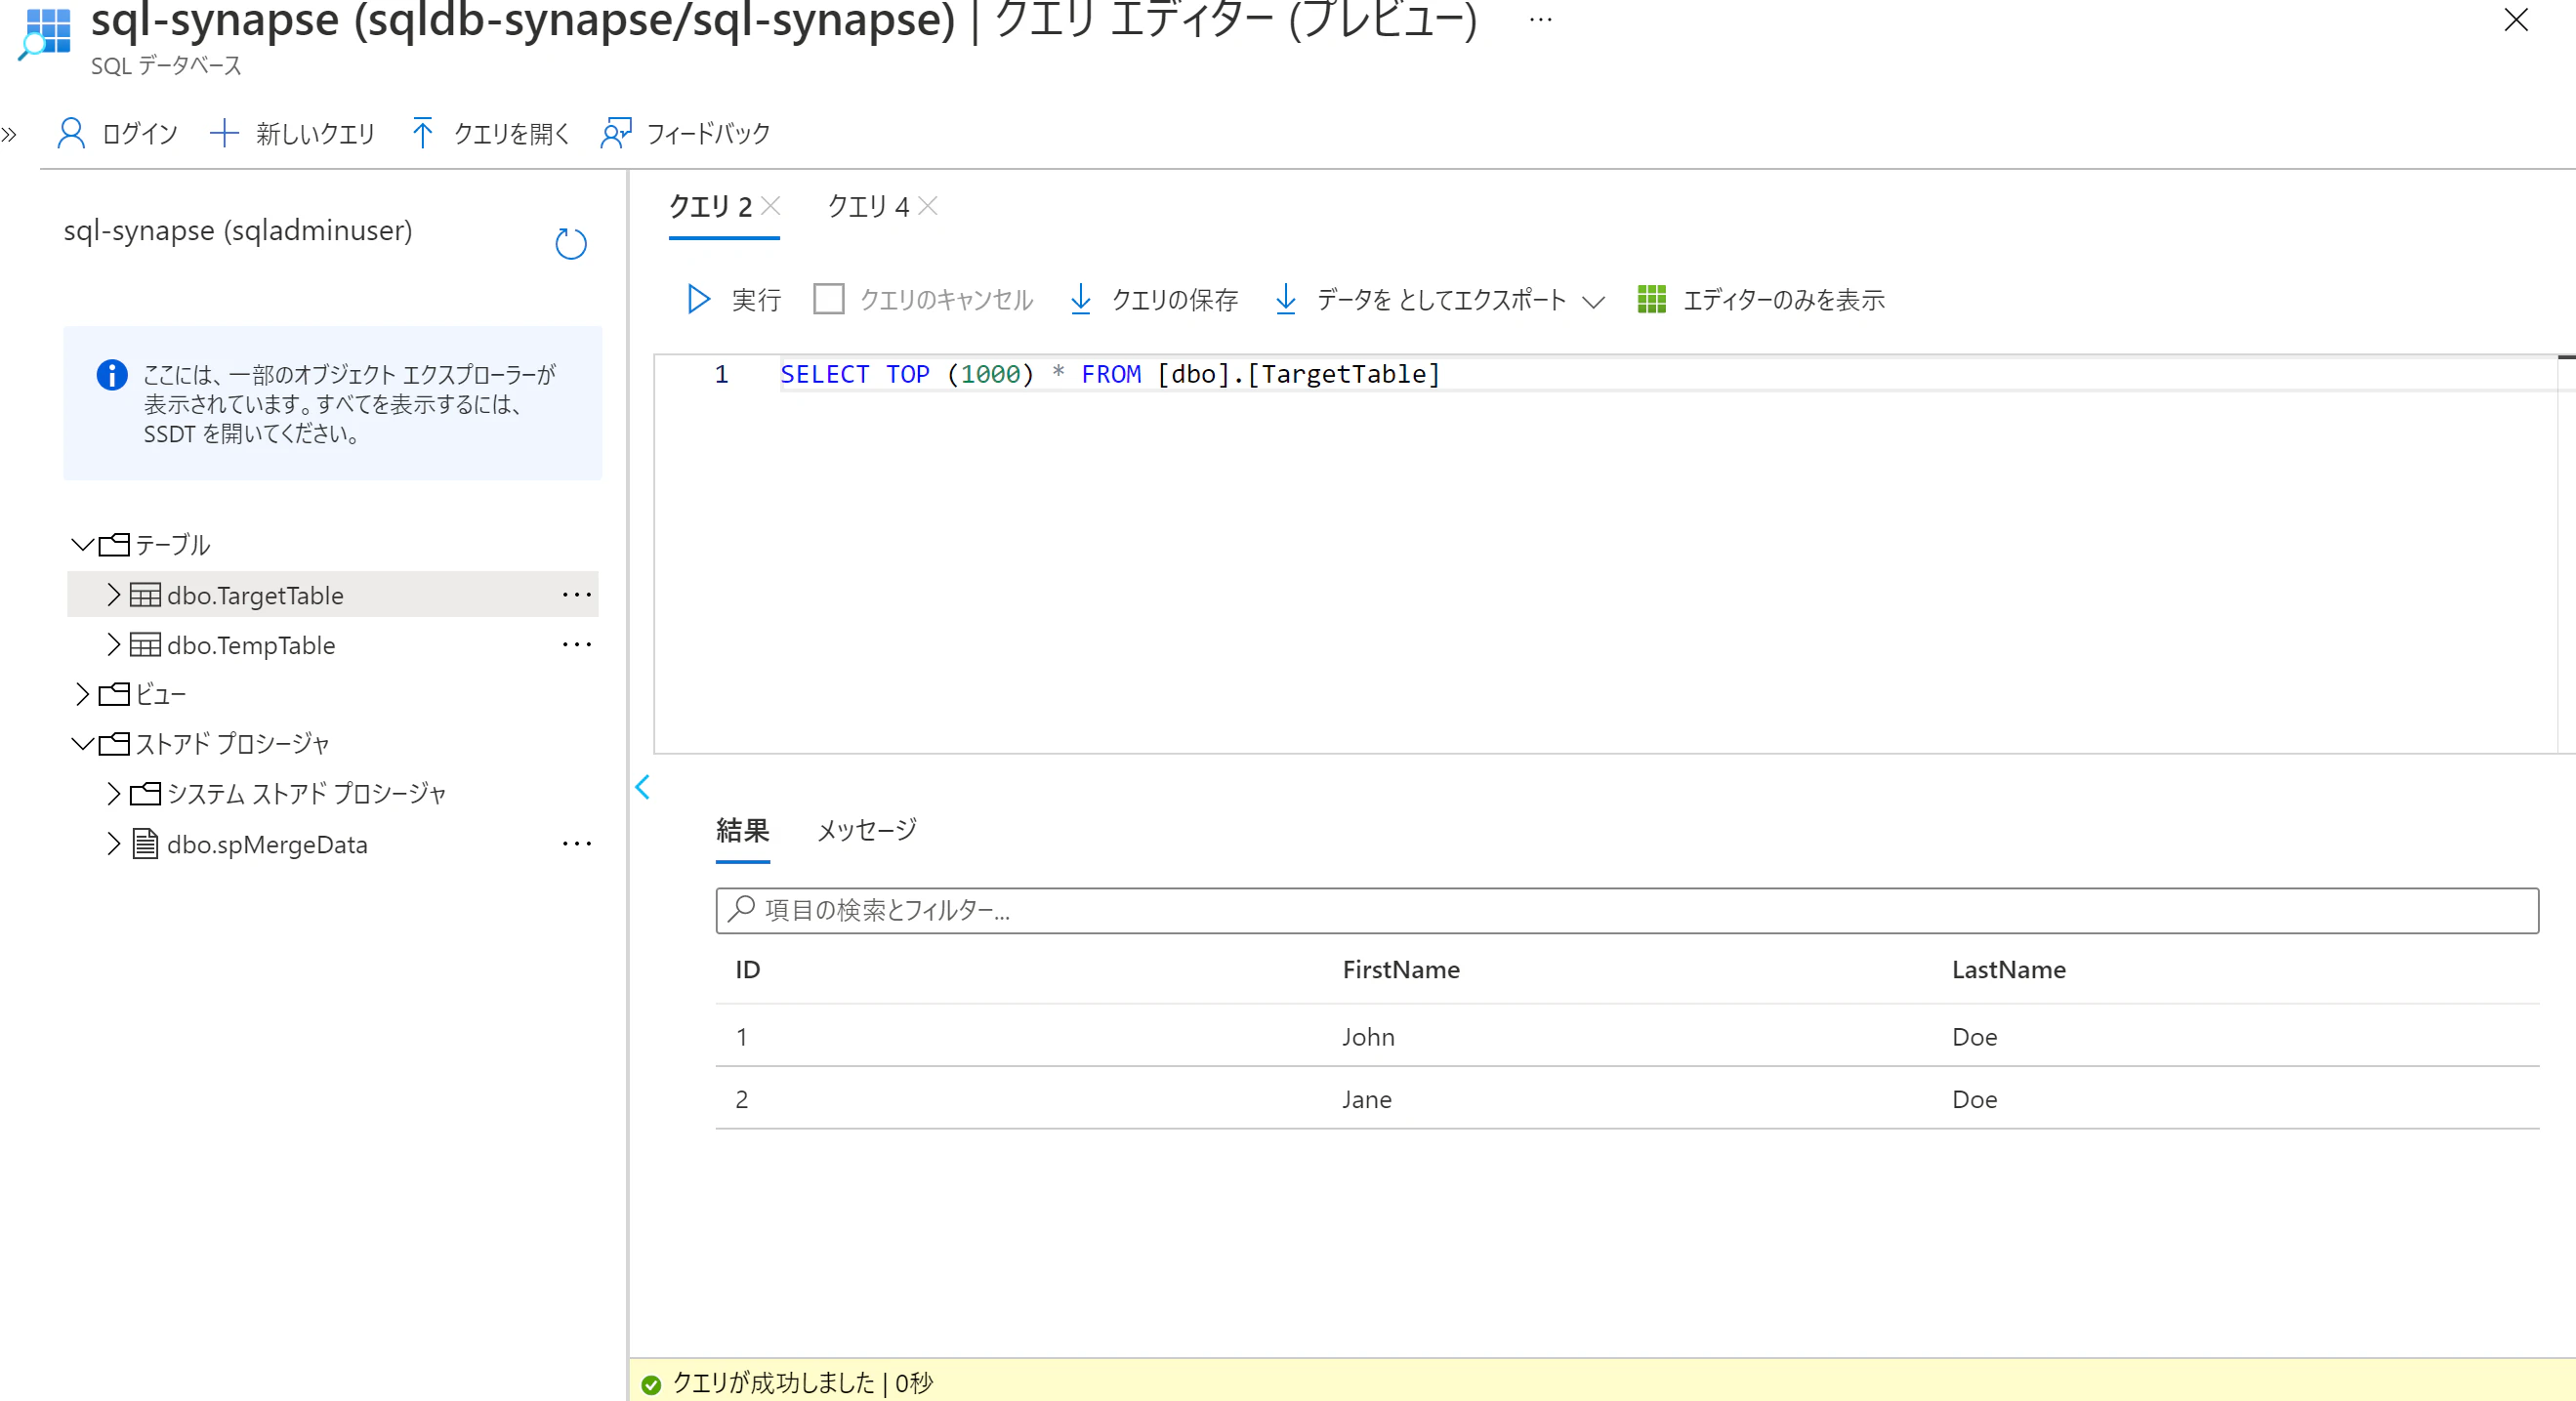Expand the システム ストアド プロシージャ folder

click(x=114, y=794)
